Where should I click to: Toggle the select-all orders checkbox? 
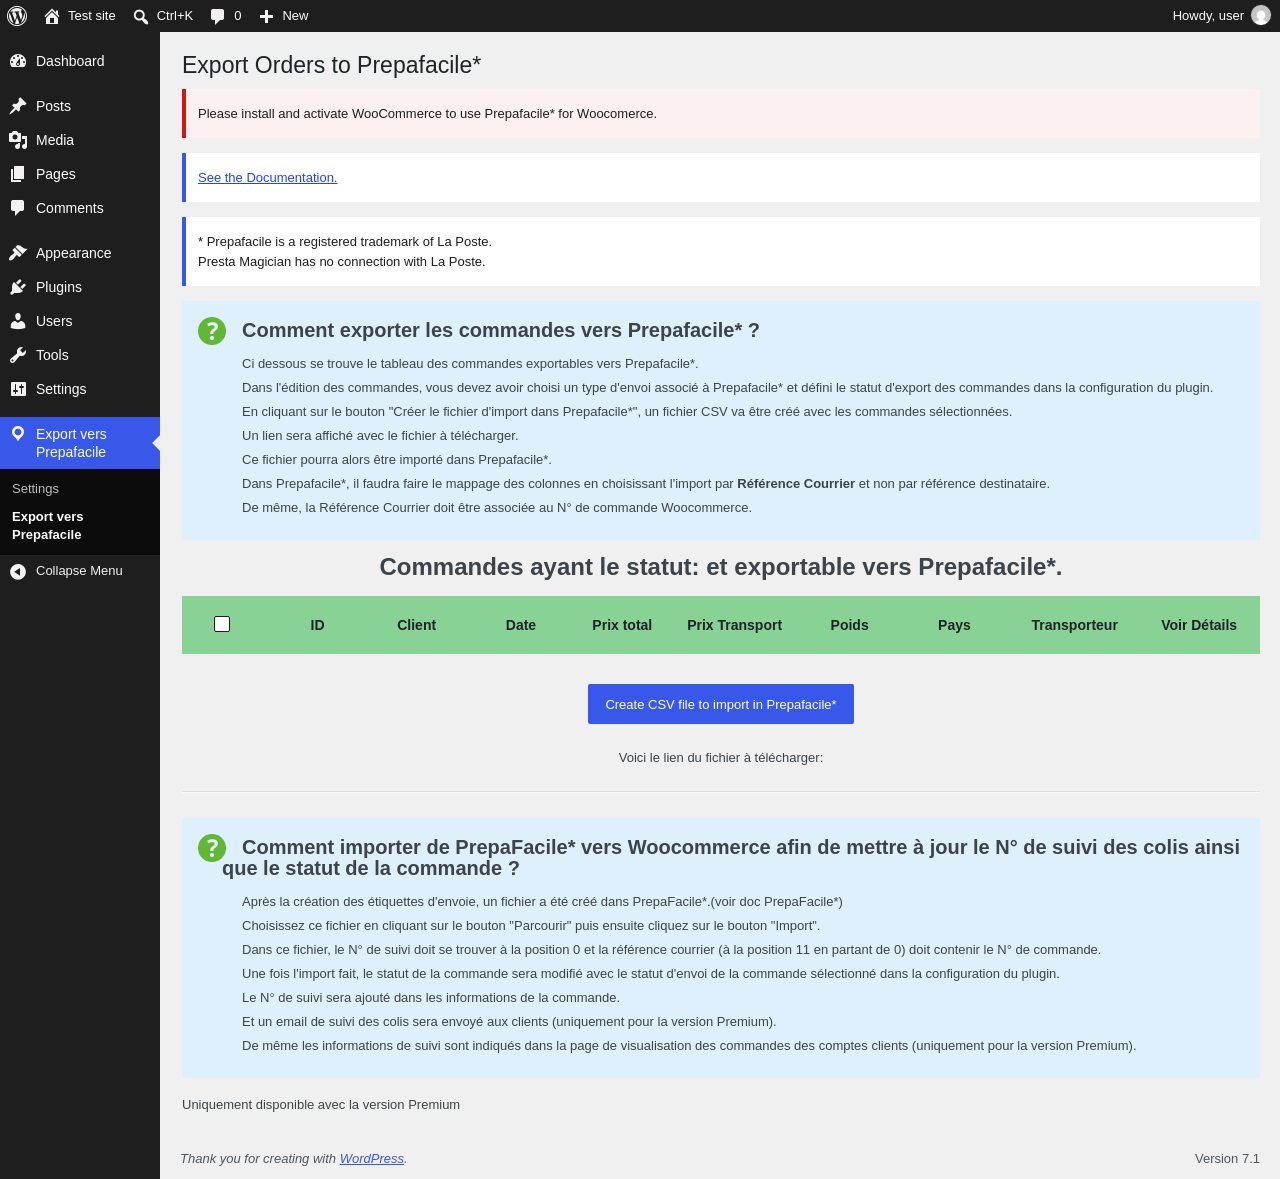point(222,624)
